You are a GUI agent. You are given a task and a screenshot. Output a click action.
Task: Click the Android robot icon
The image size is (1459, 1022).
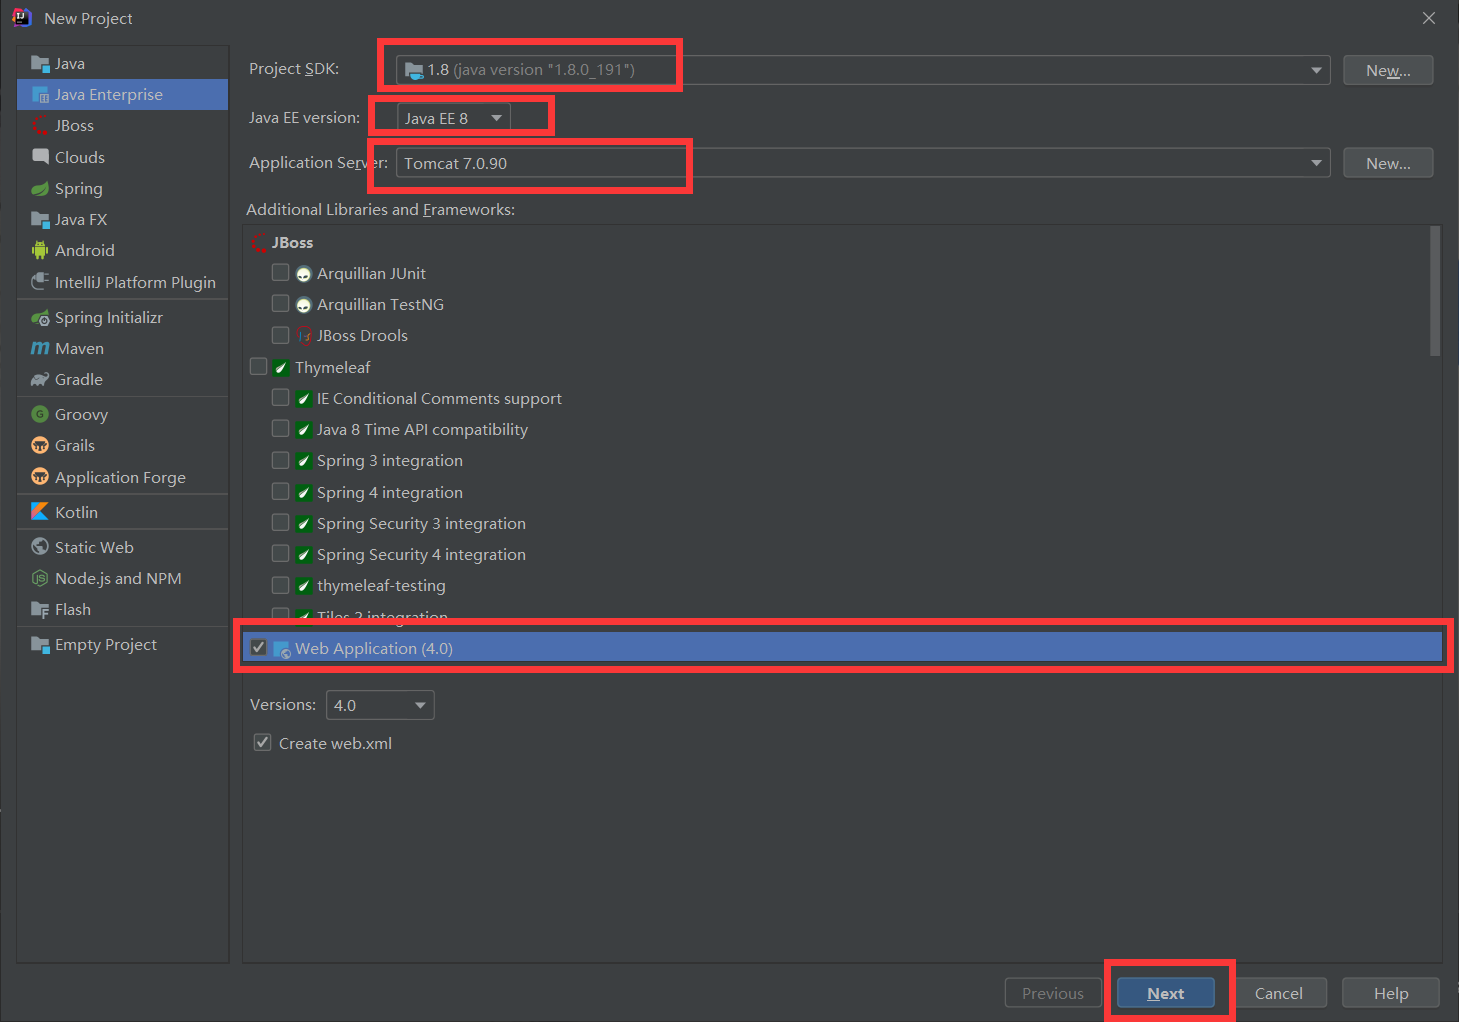point(40,250)
